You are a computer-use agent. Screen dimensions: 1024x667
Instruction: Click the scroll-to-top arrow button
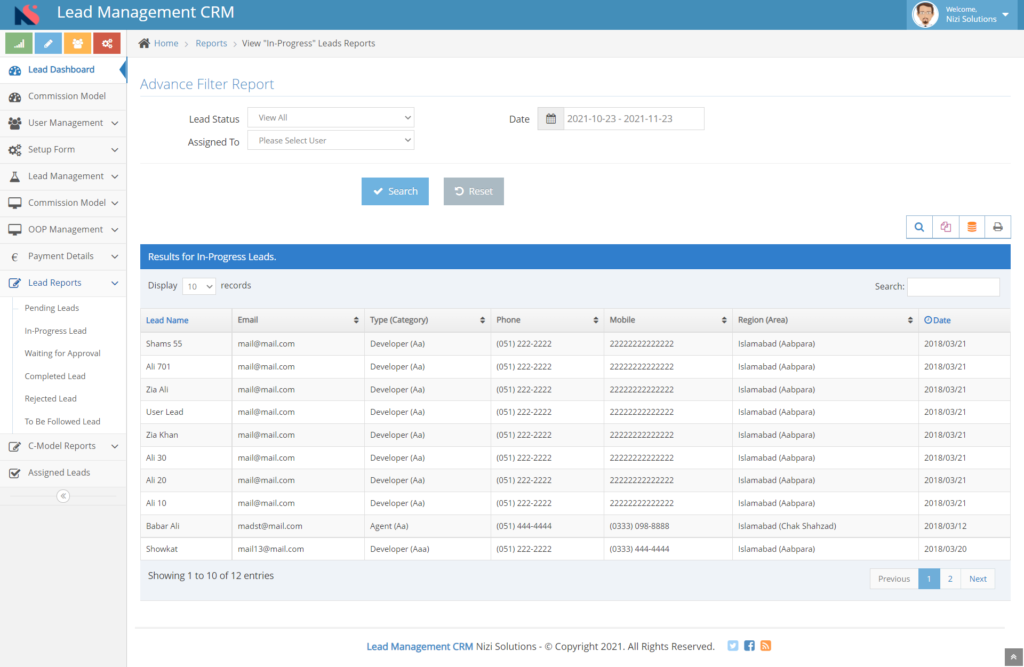click(1014, 657)
